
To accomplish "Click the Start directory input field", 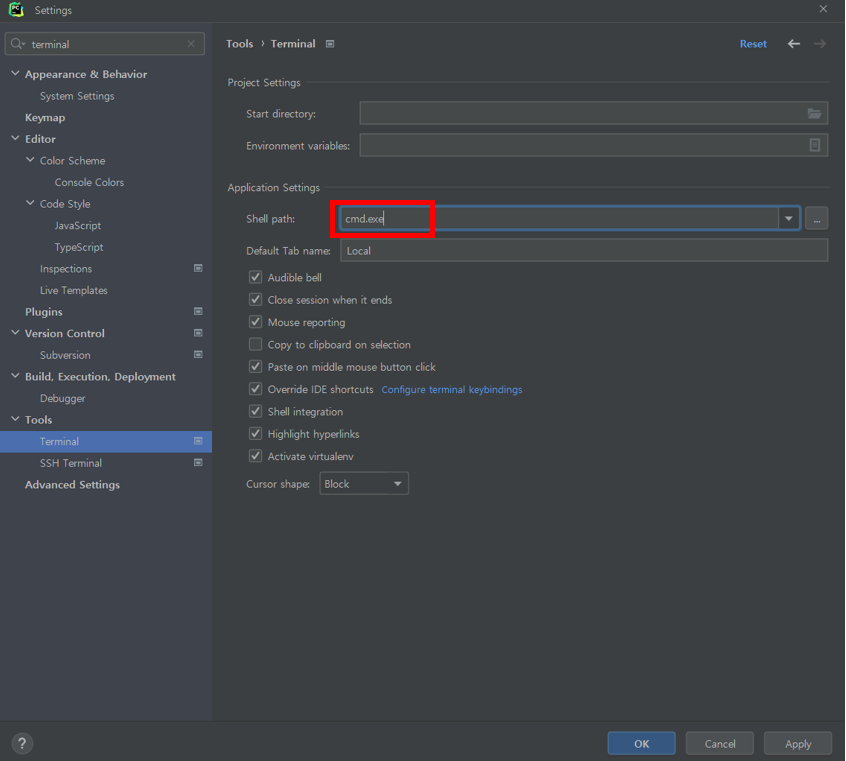I will tap(593, 113).
